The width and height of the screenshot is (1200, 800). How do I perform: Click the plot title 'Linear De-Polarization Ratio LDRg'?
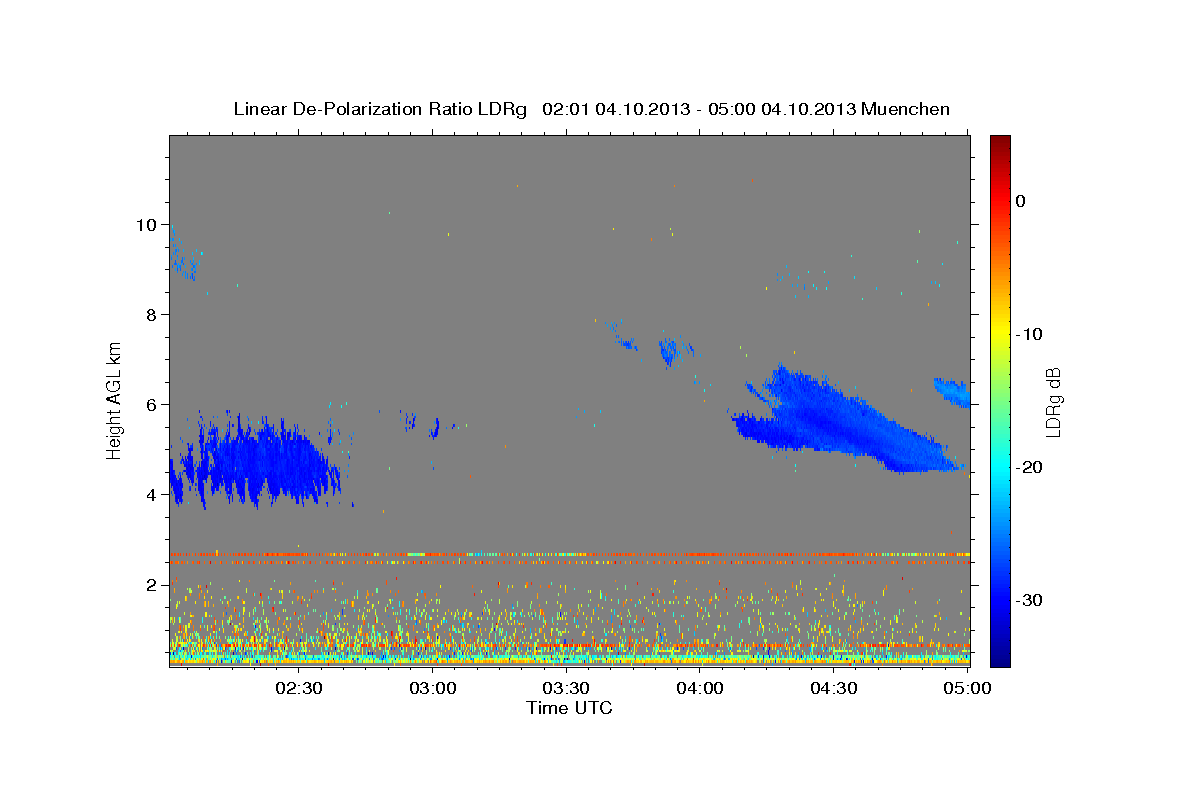coord(379,109)
